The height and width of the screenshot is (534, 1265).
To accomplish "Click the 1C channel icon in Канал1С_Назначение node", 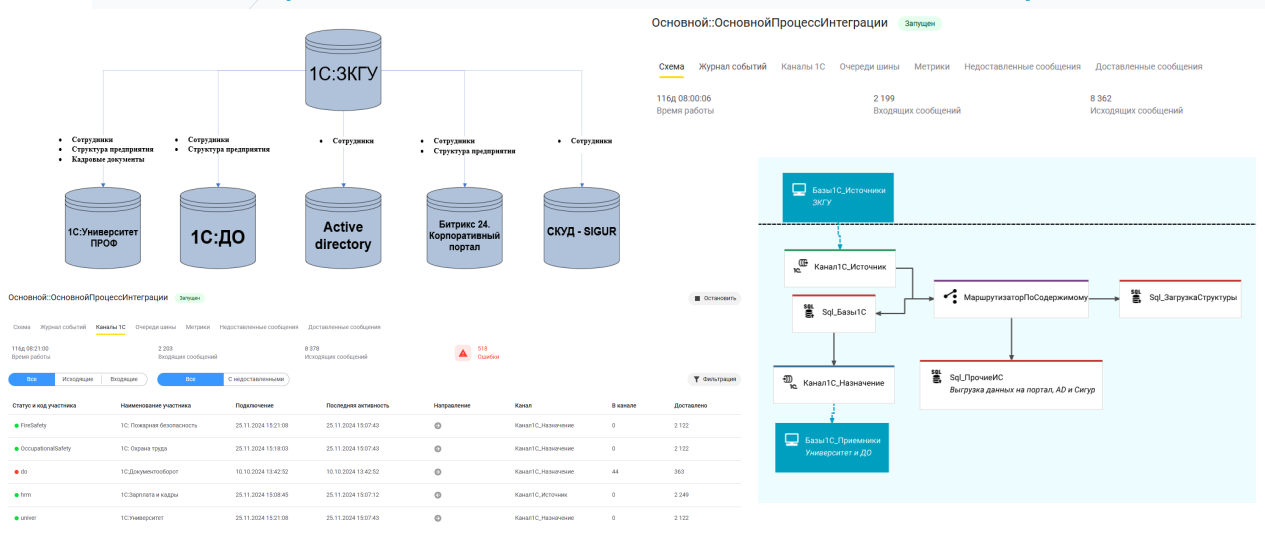I will click(x=790, y=382).
